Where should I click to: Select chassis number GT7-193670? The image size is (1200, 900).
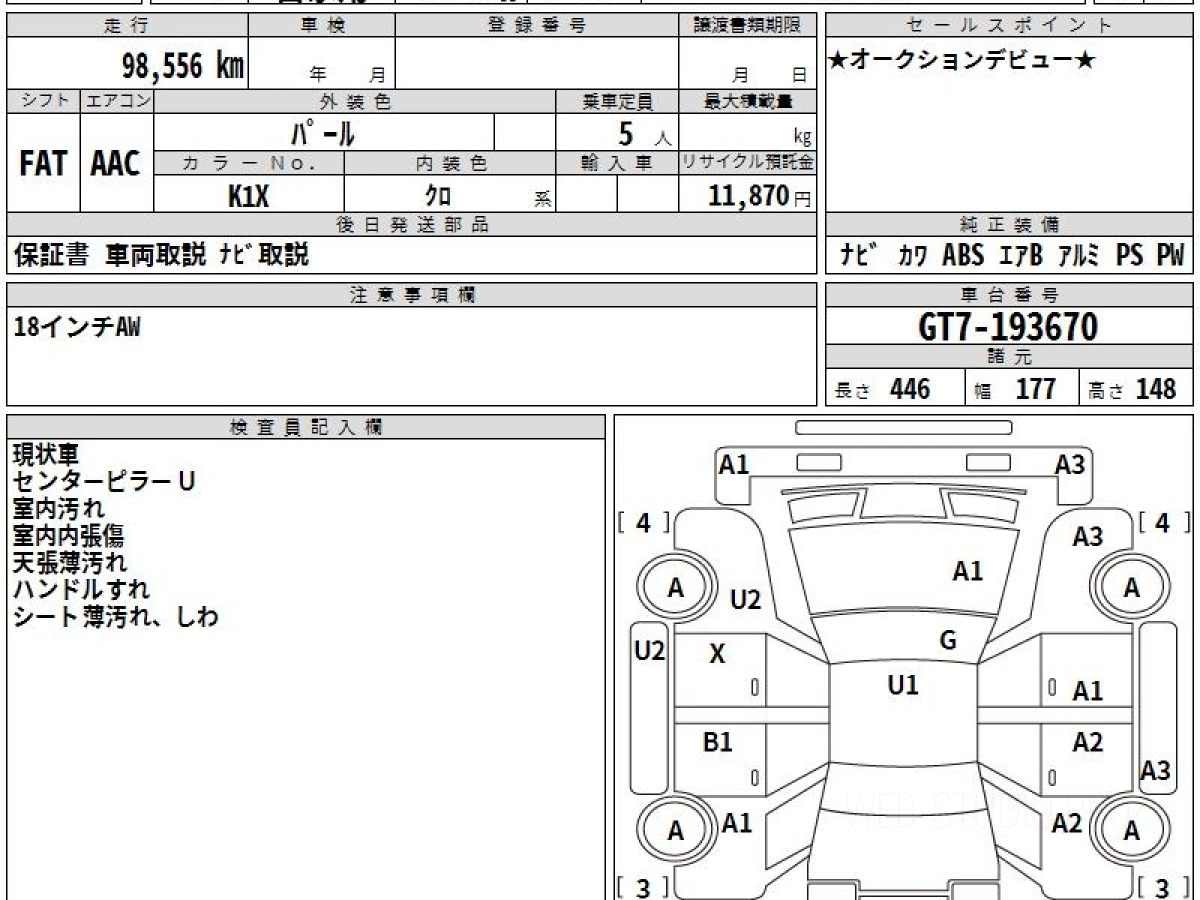point(1008,327)
